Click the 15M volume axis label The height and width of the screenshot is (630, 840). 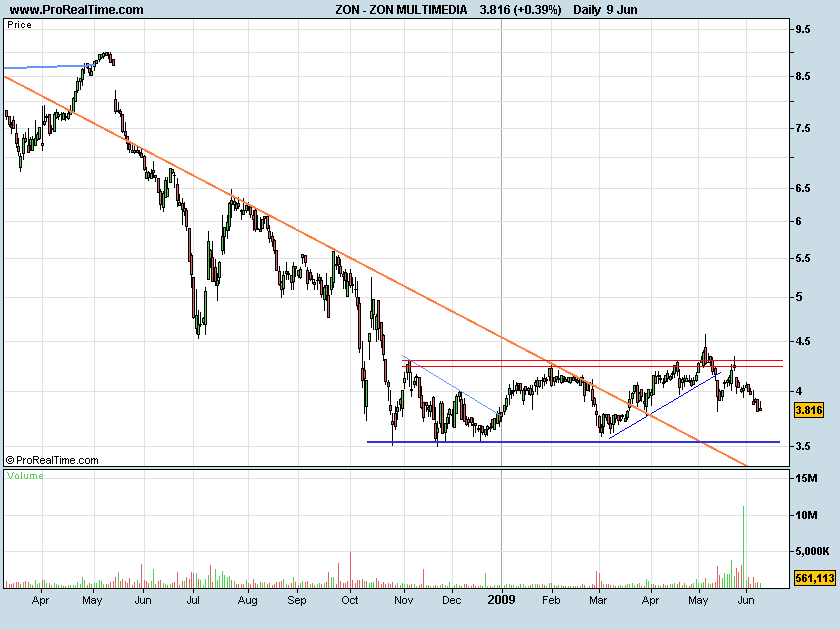click(806, 478)
